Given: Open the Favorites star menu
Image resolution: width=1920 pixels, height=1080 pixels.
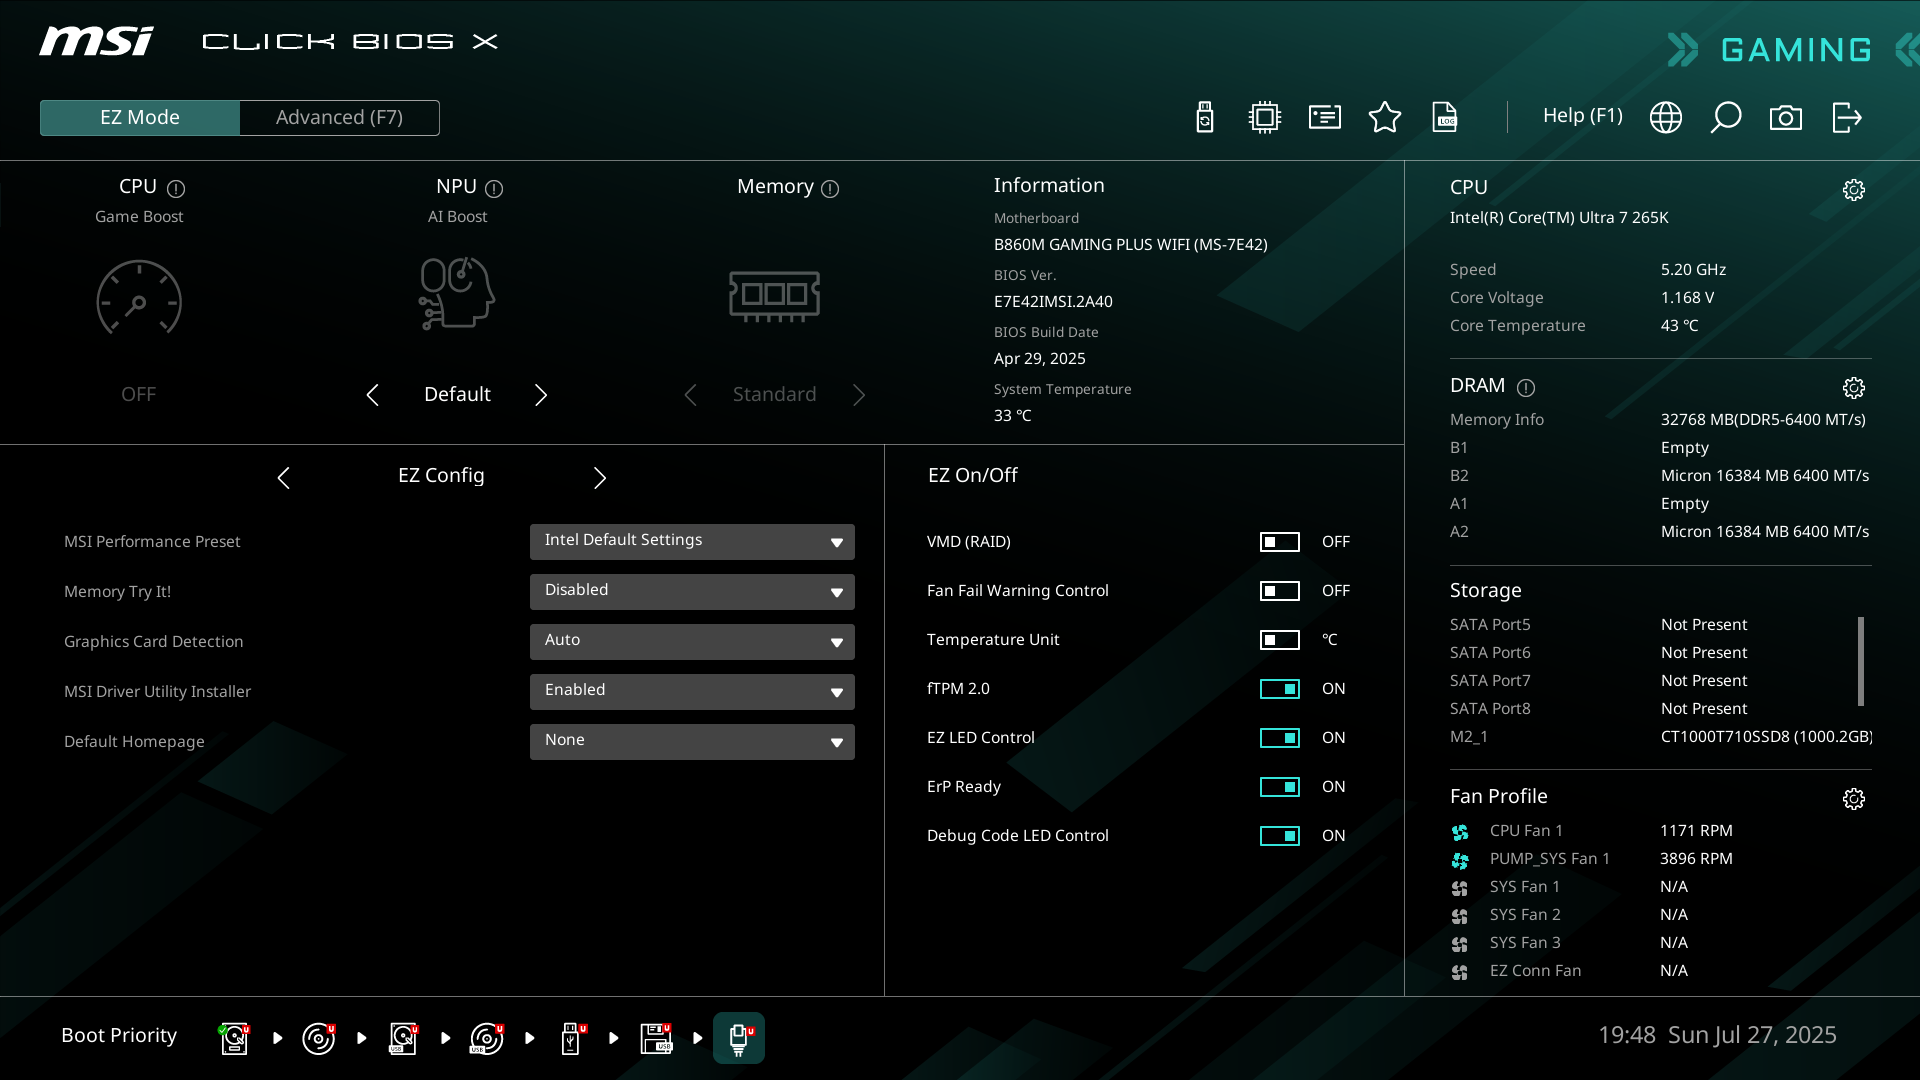Looking at the screenshot, I should (x=1384, y=117).
